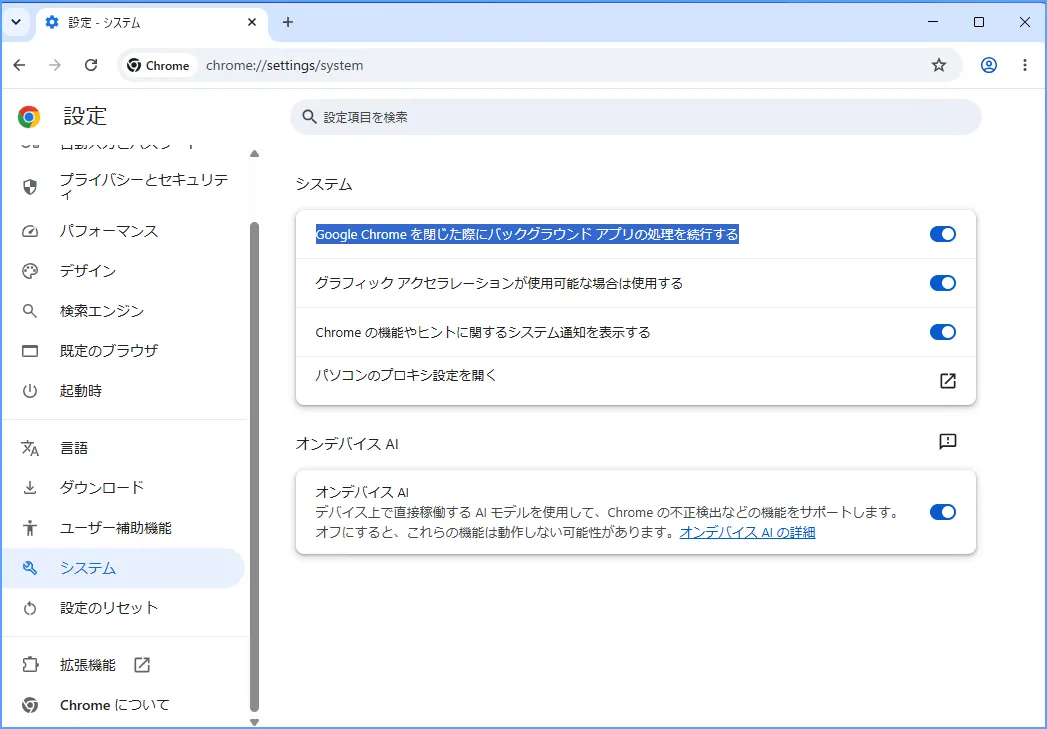1047x729 pixels.
Task: Click shield icon for プライバシーとセキュリティ
Action: click(30, 186)
